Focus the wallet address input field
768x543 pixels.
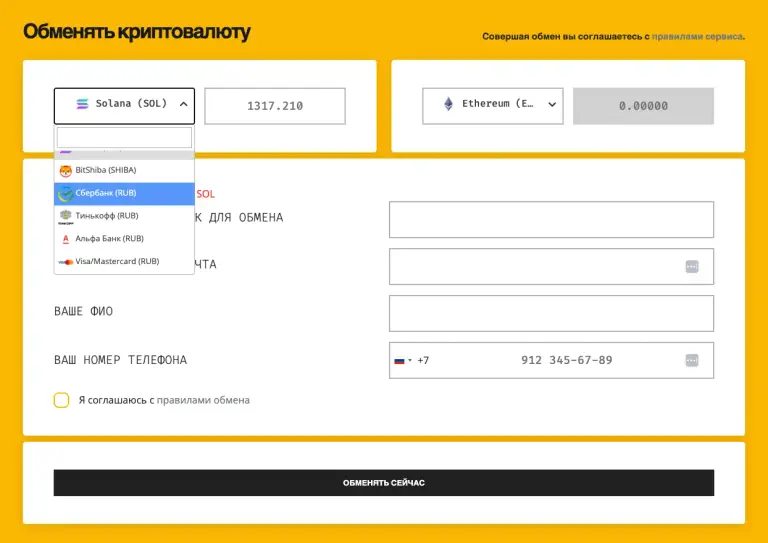pos(552,219)
